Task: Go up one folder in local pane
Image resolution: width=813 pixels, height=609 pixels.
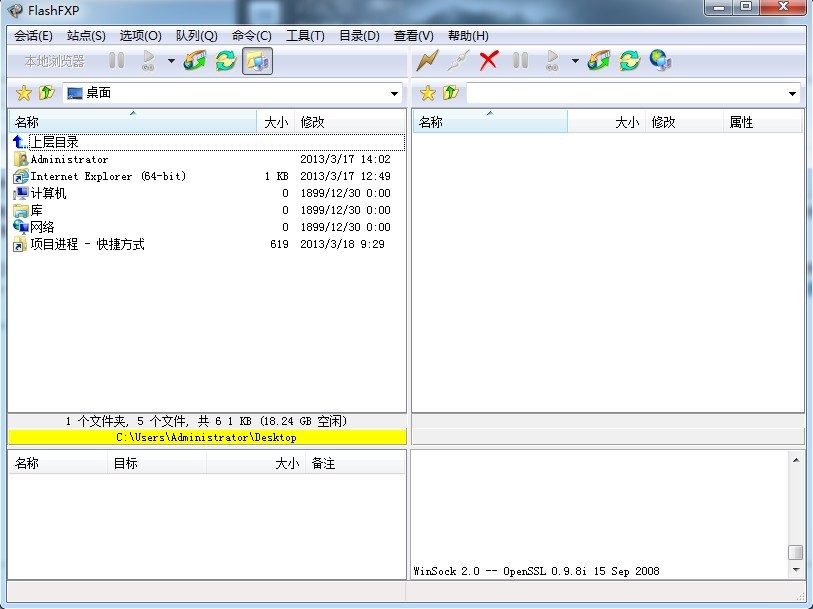Action: tap(46, 93)
